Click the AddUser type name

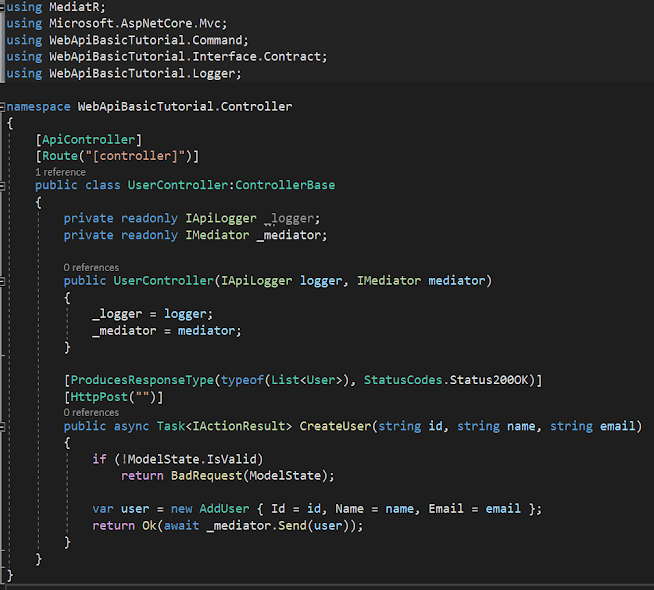(x=224, y=509)
